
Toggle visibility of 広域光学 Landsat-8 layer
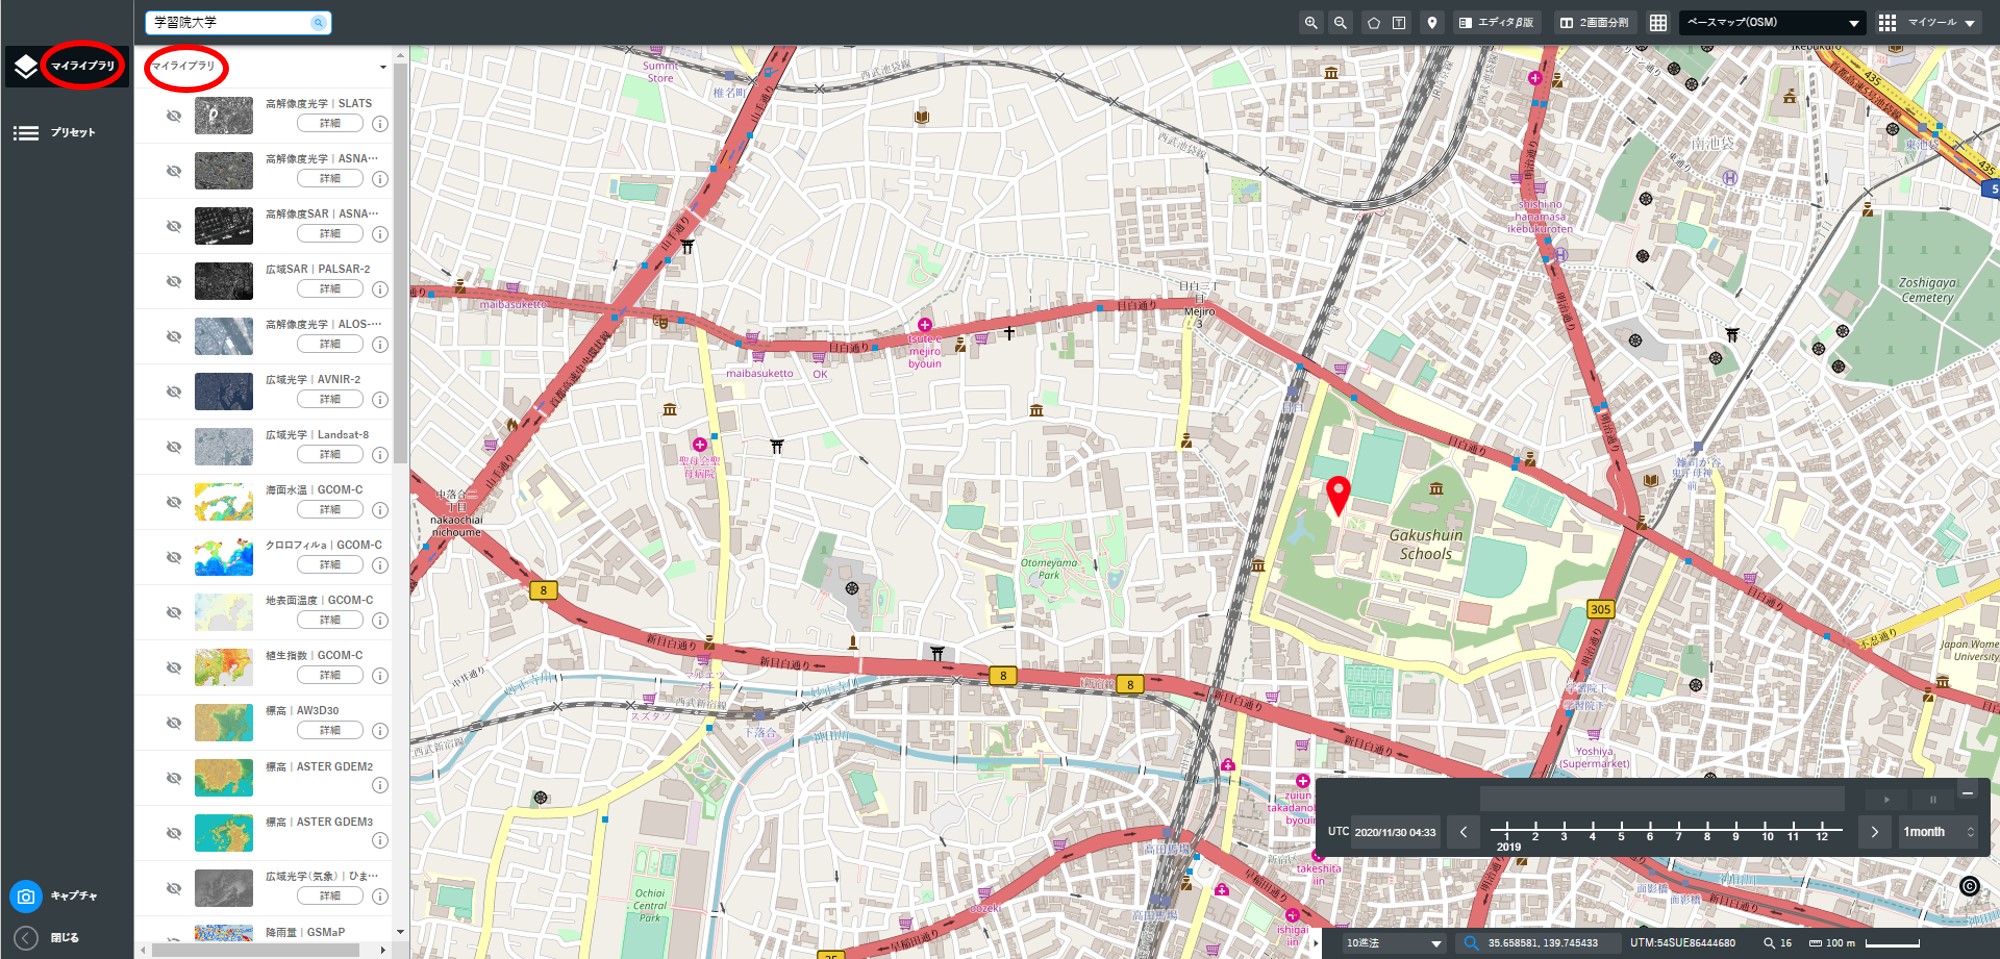(x=174, y=447)
